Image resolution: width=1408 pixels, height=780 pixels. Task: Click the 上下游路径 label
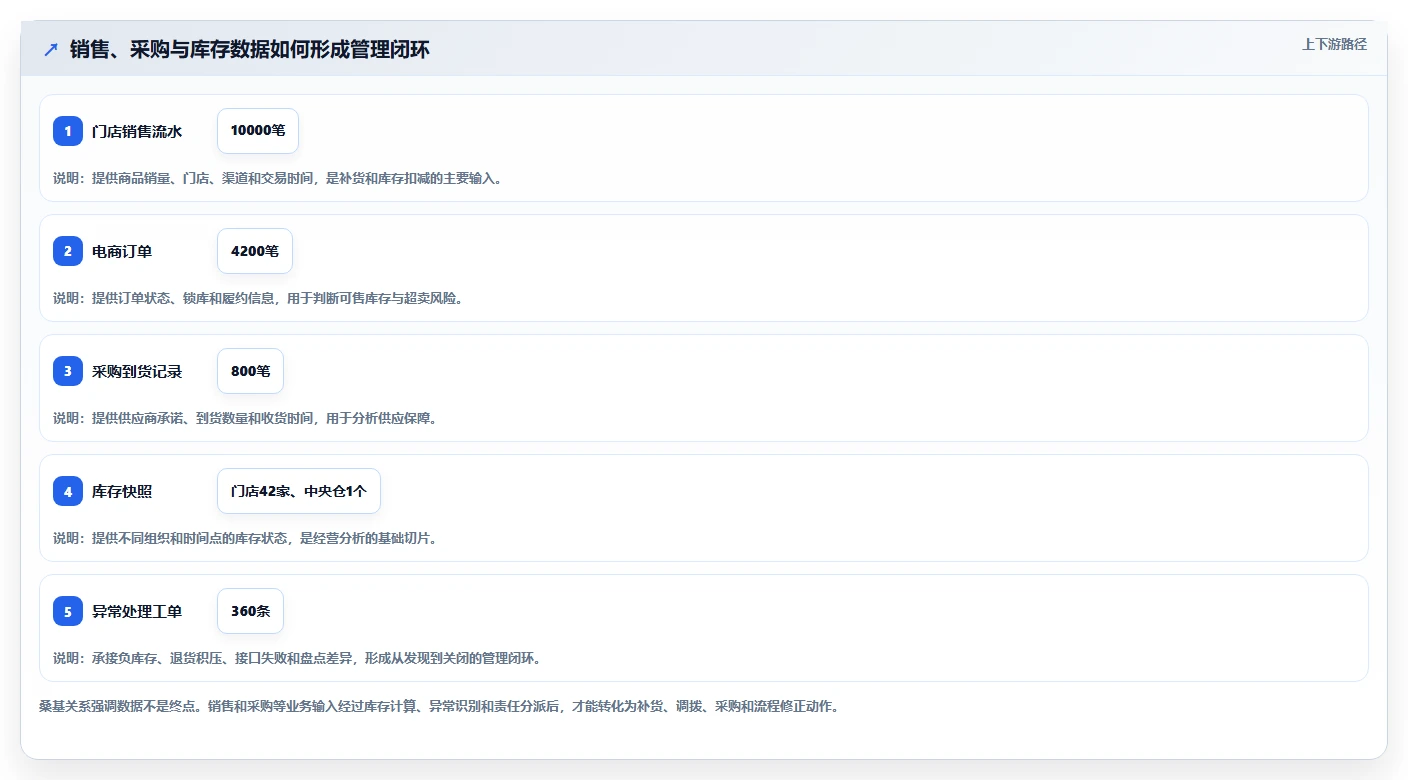click(1334, 44)
